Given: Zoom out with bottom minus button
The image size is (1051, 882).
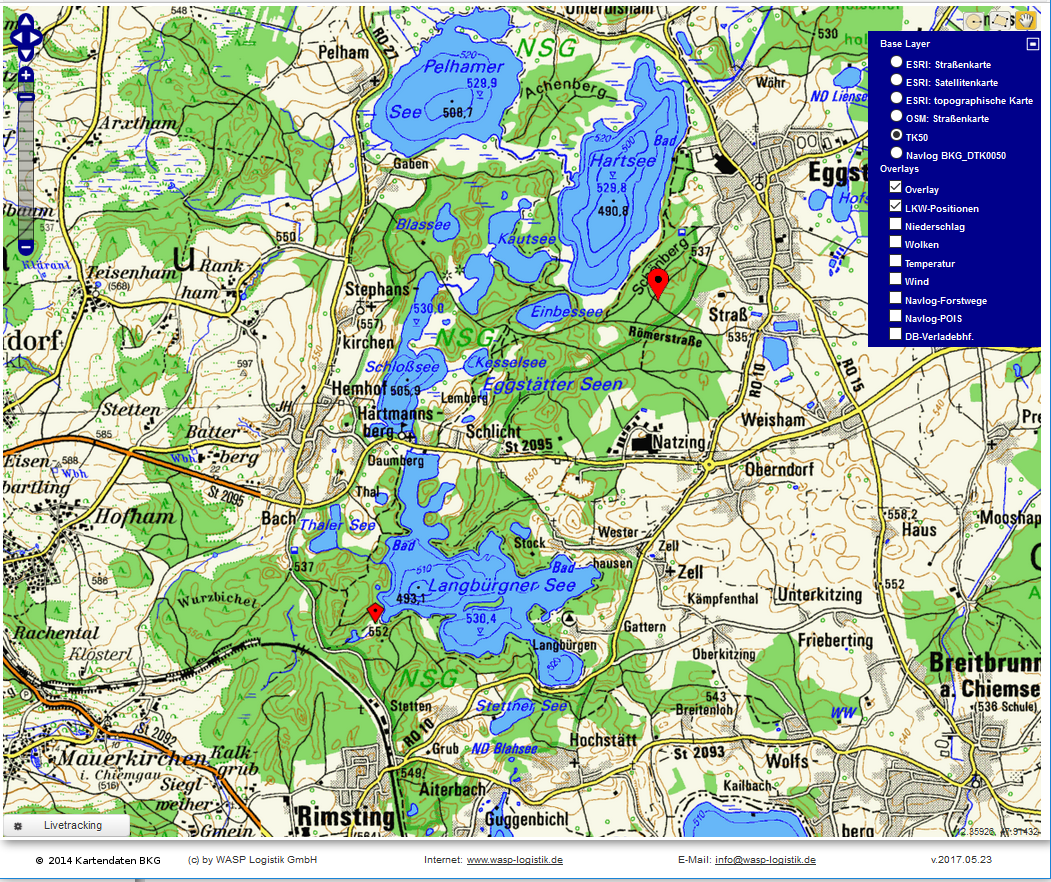Looking at the screenshot, I should [26, 247].
